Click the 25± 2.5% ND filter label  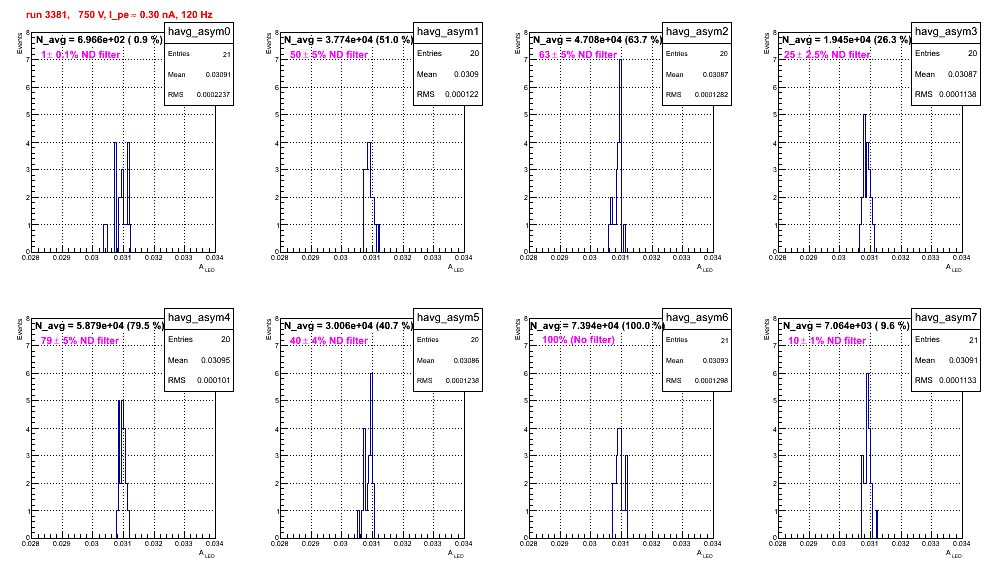coord(827,55)
